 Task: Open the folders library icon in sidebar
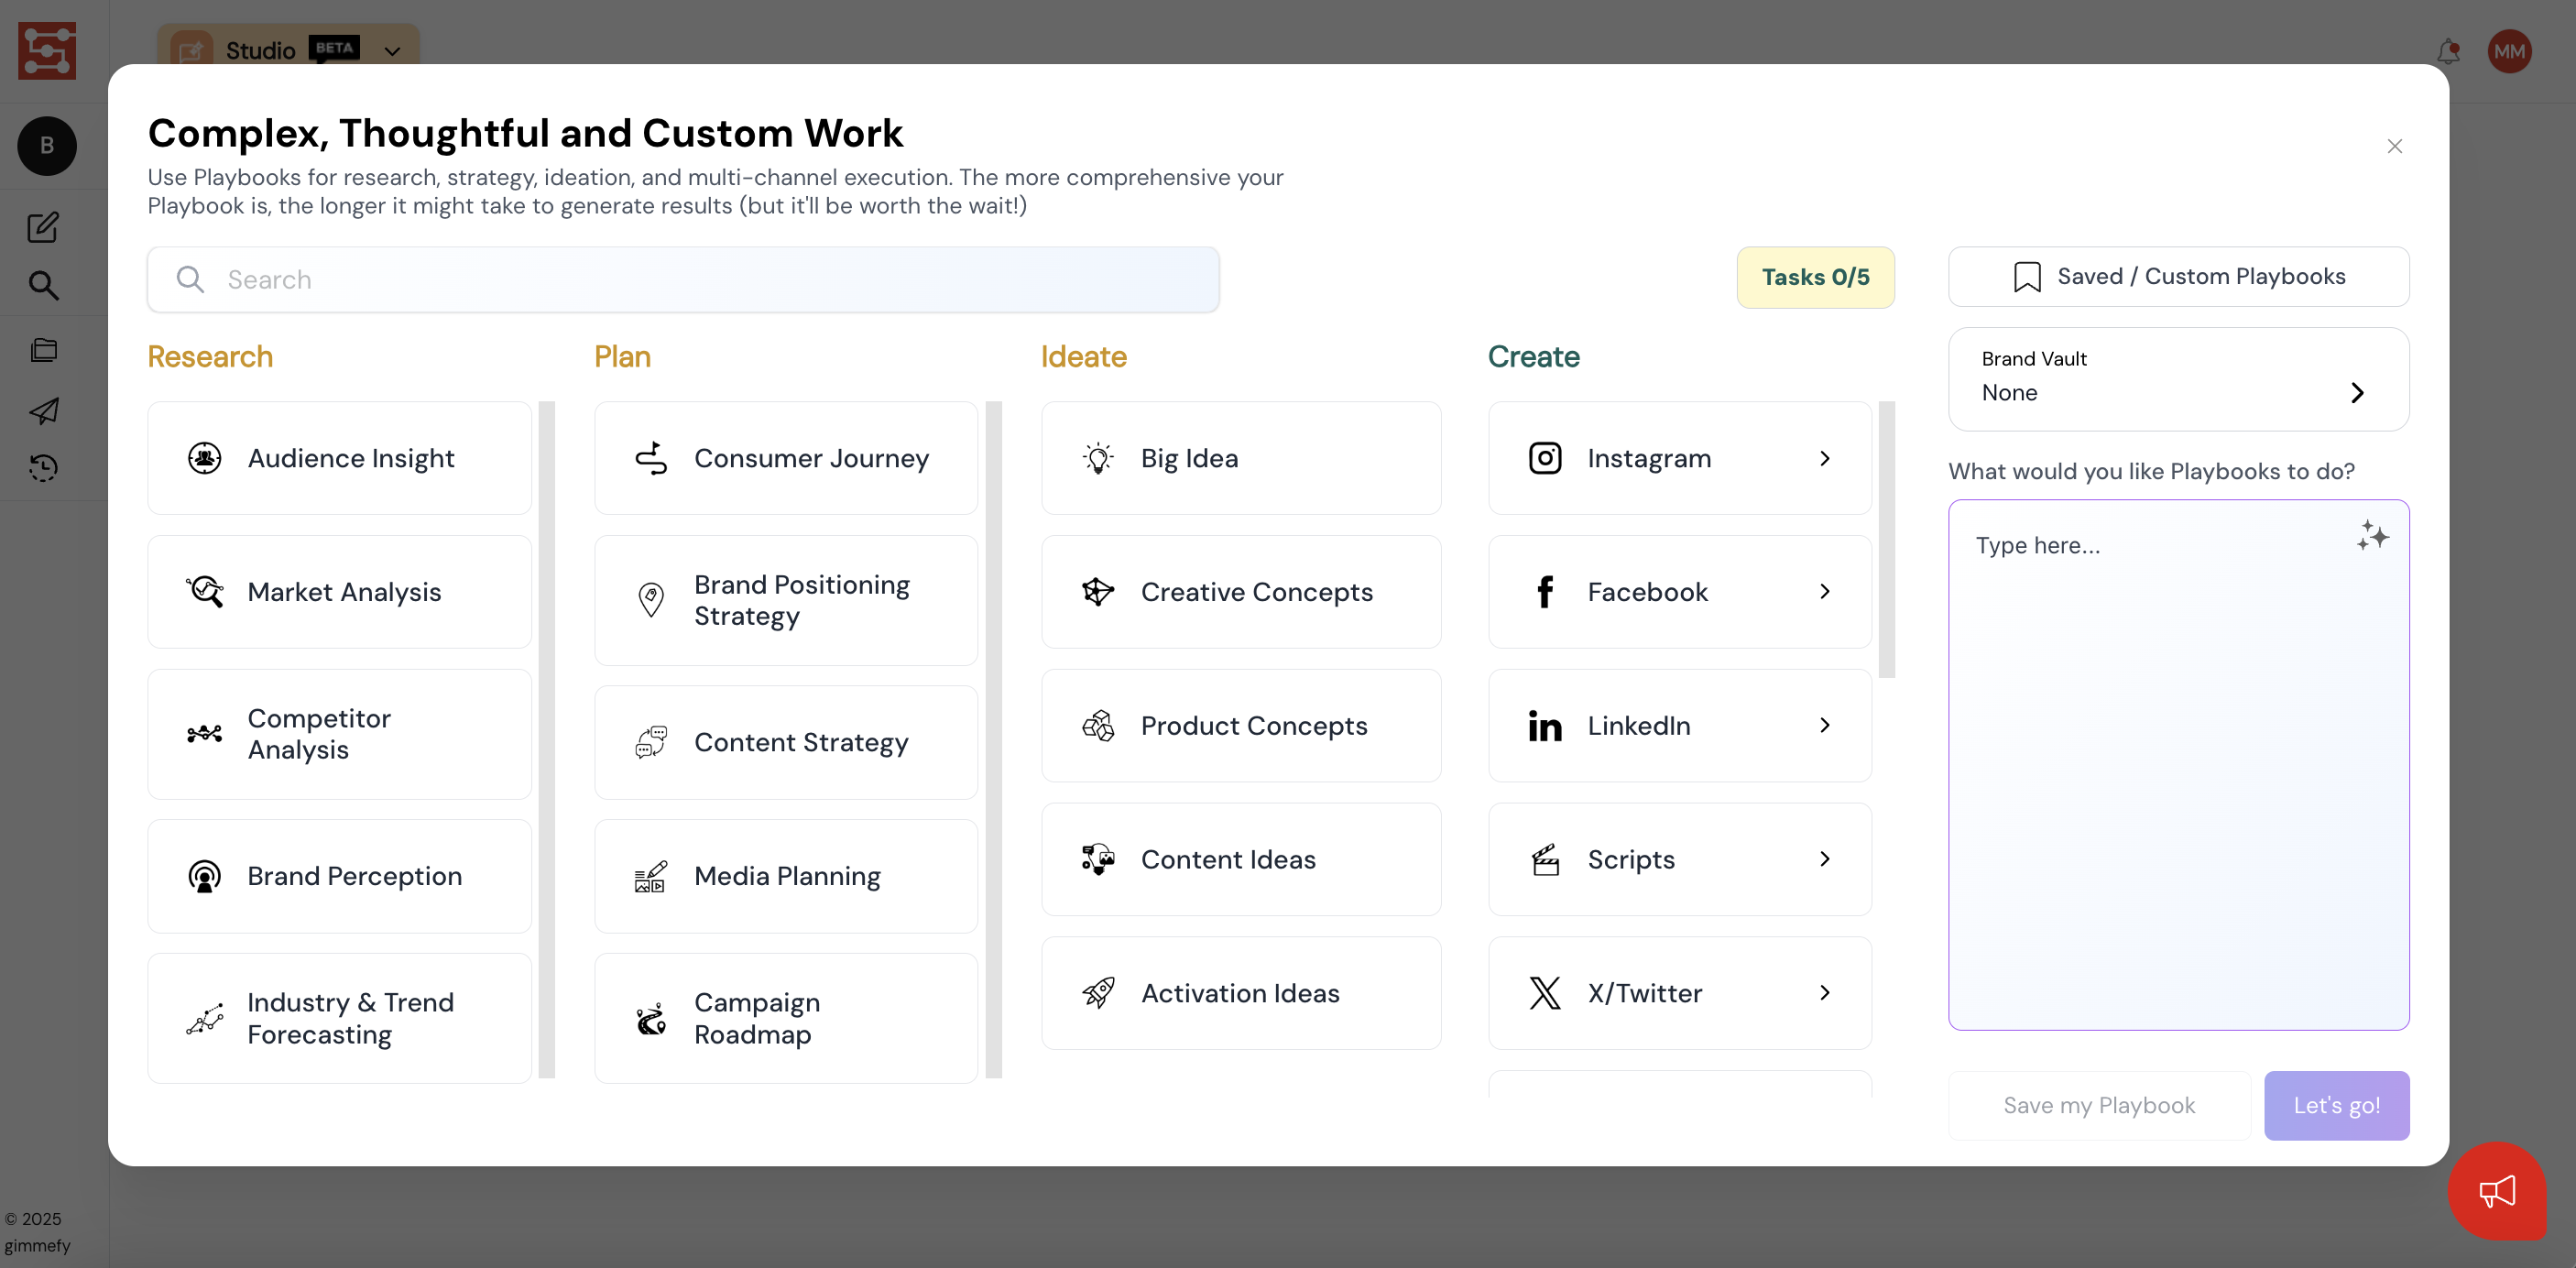pos(43,350)
